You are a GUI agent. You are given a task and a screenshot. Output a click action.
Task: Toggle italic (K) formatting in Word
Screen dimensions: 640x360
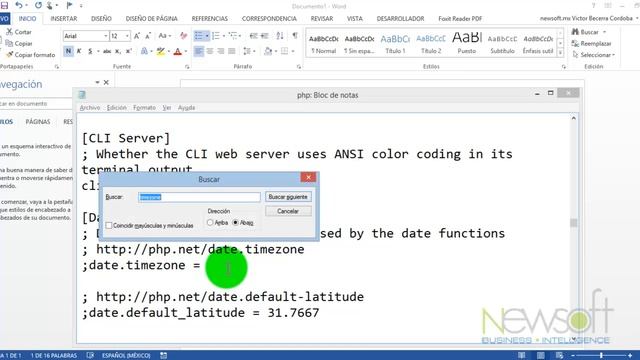[x=79, y=51]
